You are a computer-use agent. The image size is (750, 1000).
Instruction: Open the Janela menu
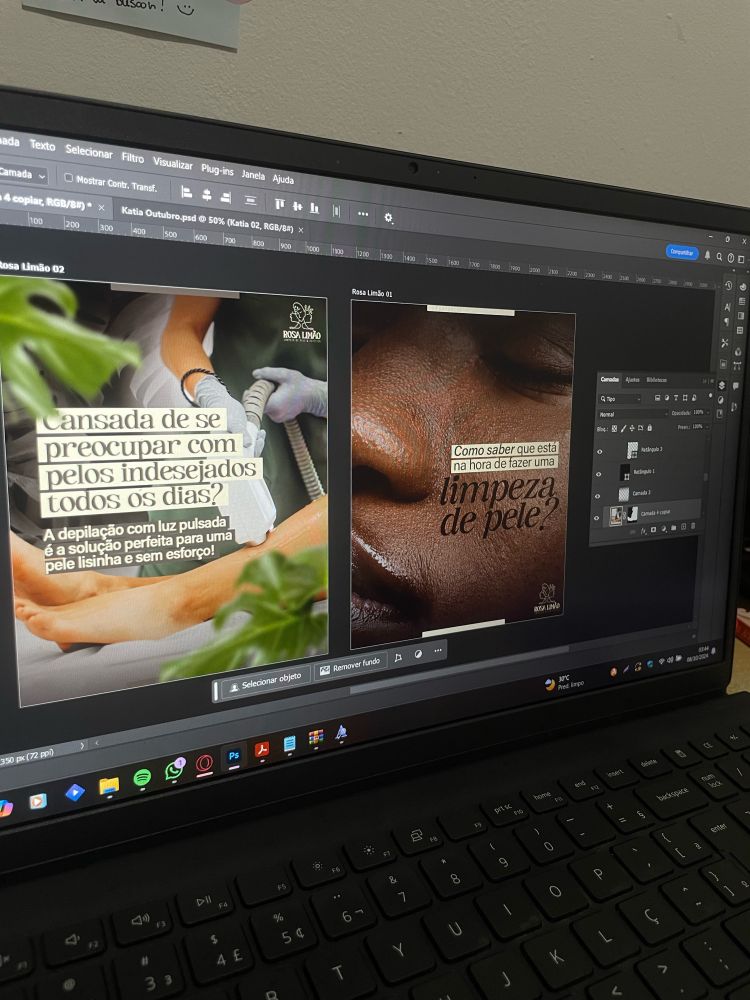tap(253, 175)
